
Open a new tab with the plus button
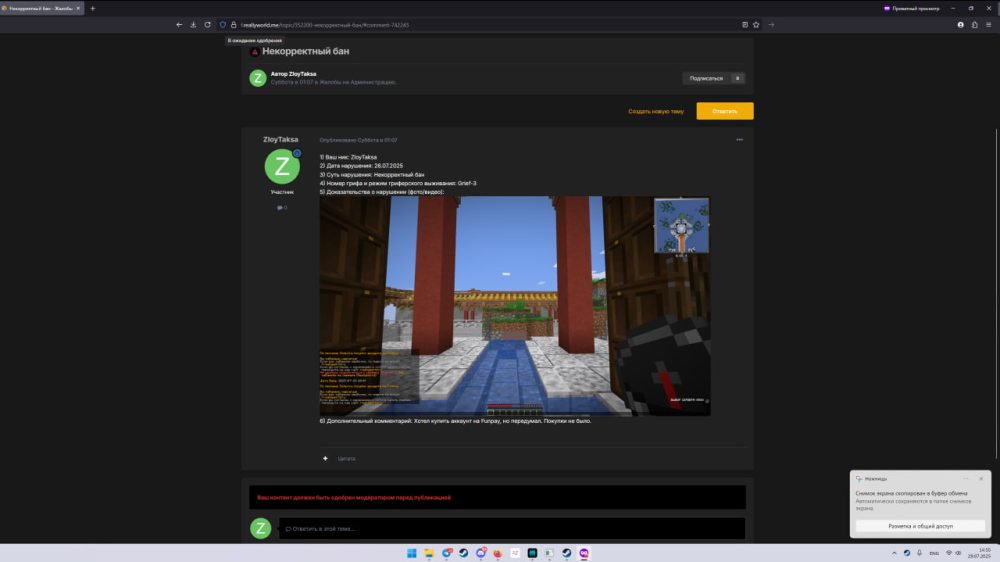(x=92, y=8)
